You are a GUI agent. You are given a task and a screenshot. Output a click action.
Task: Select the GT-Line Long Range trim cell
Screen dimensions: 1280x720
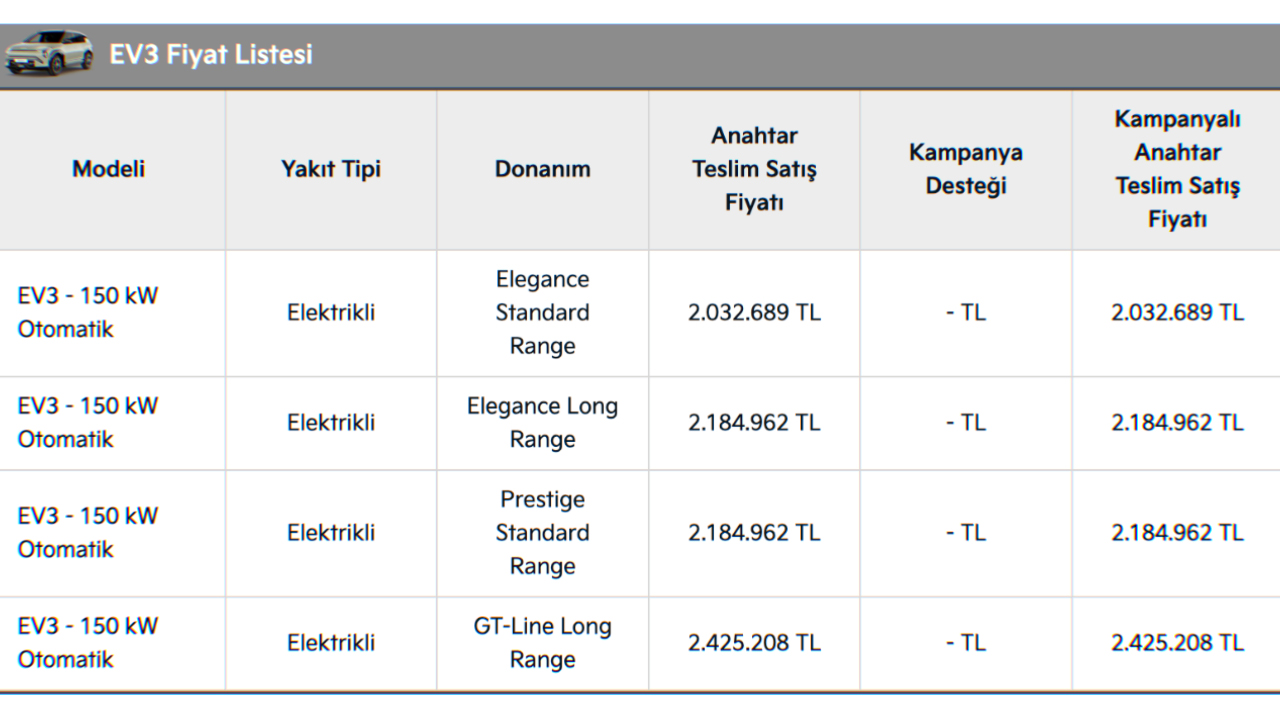point(542,643)
